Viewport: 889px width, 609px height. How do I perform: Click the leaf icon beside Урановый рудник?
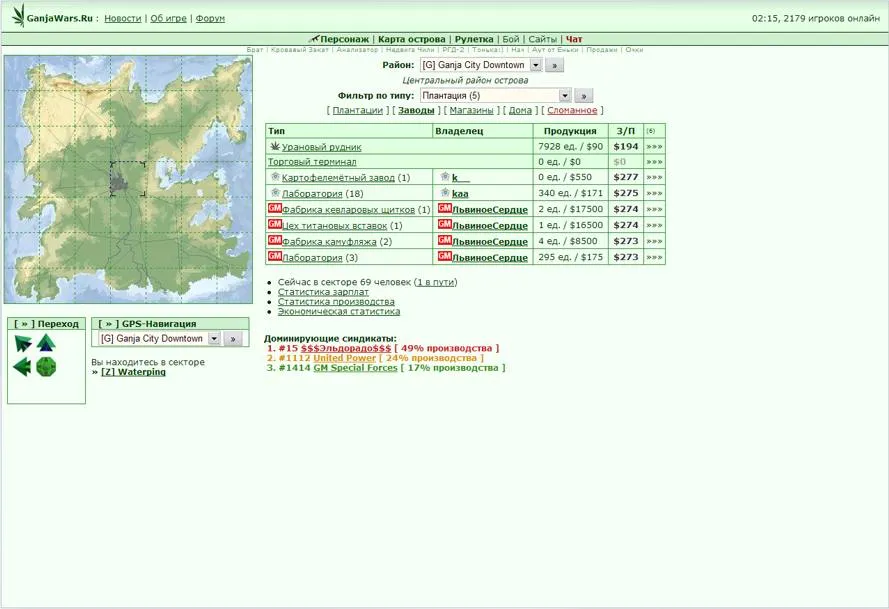[x=275, y=147]
